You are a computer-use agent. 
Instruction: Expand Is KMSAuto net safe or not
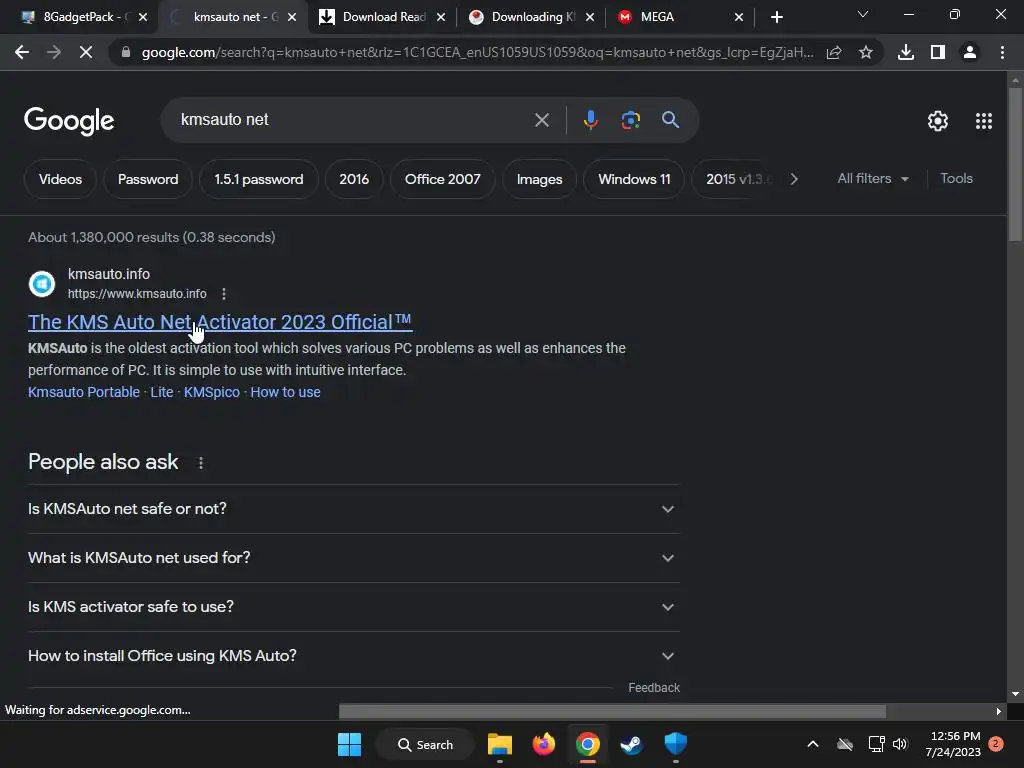click(353, 509)
